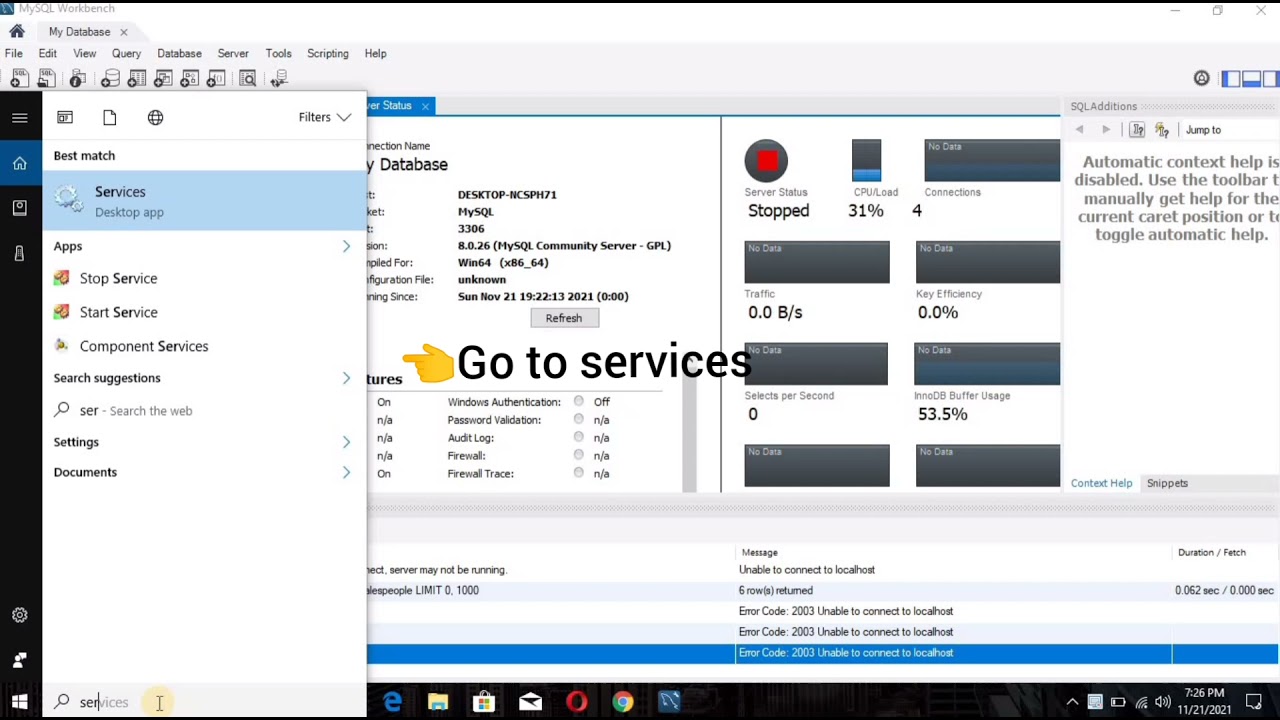1280x720 pixels.
Task: Click the create new view icon
Action: tap(164, 79)
